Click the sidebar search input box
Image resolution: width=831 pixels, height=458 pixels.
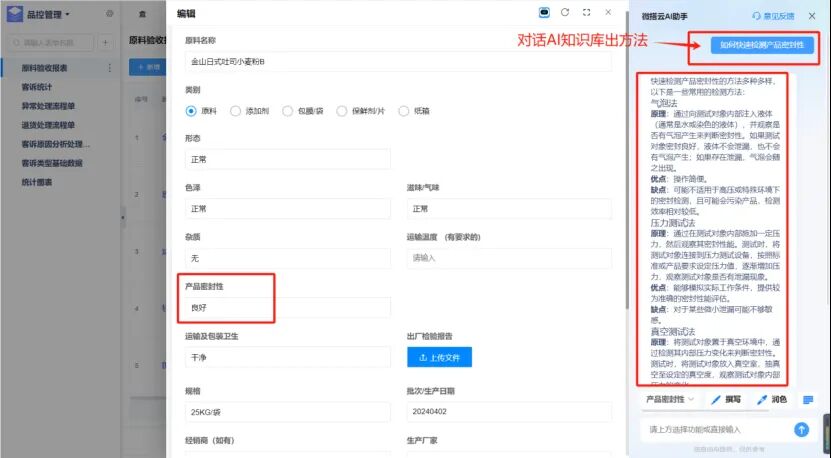pos(51,42)
